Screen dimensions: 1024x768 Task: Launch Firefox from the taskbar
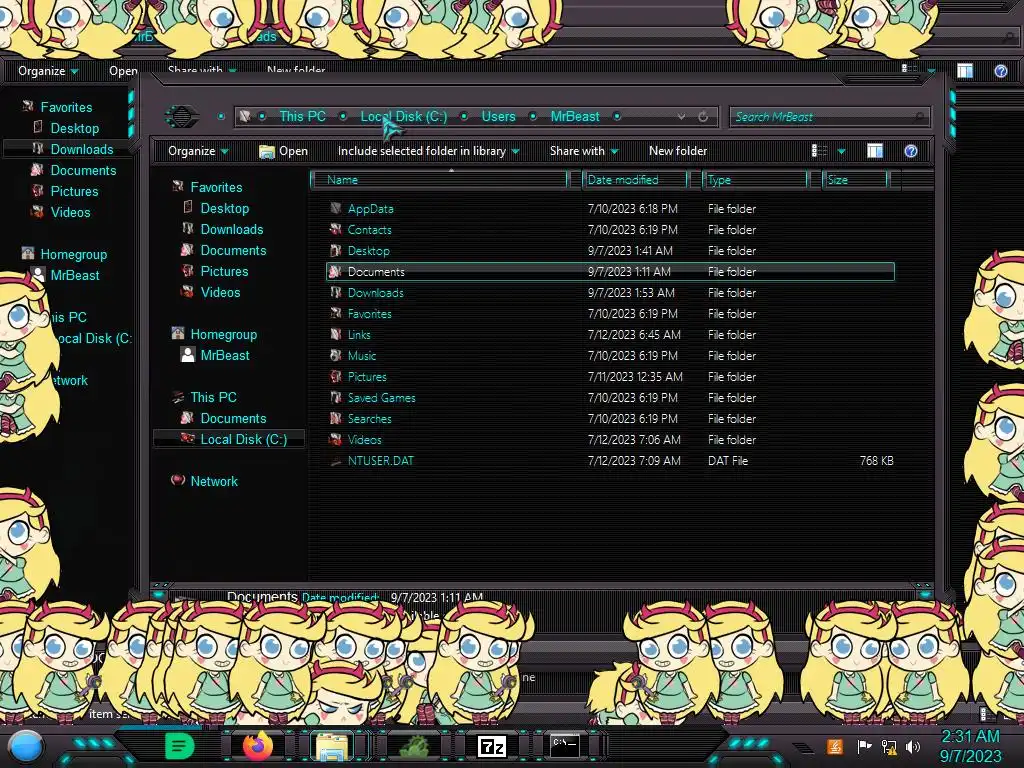(x=258, y=746)
